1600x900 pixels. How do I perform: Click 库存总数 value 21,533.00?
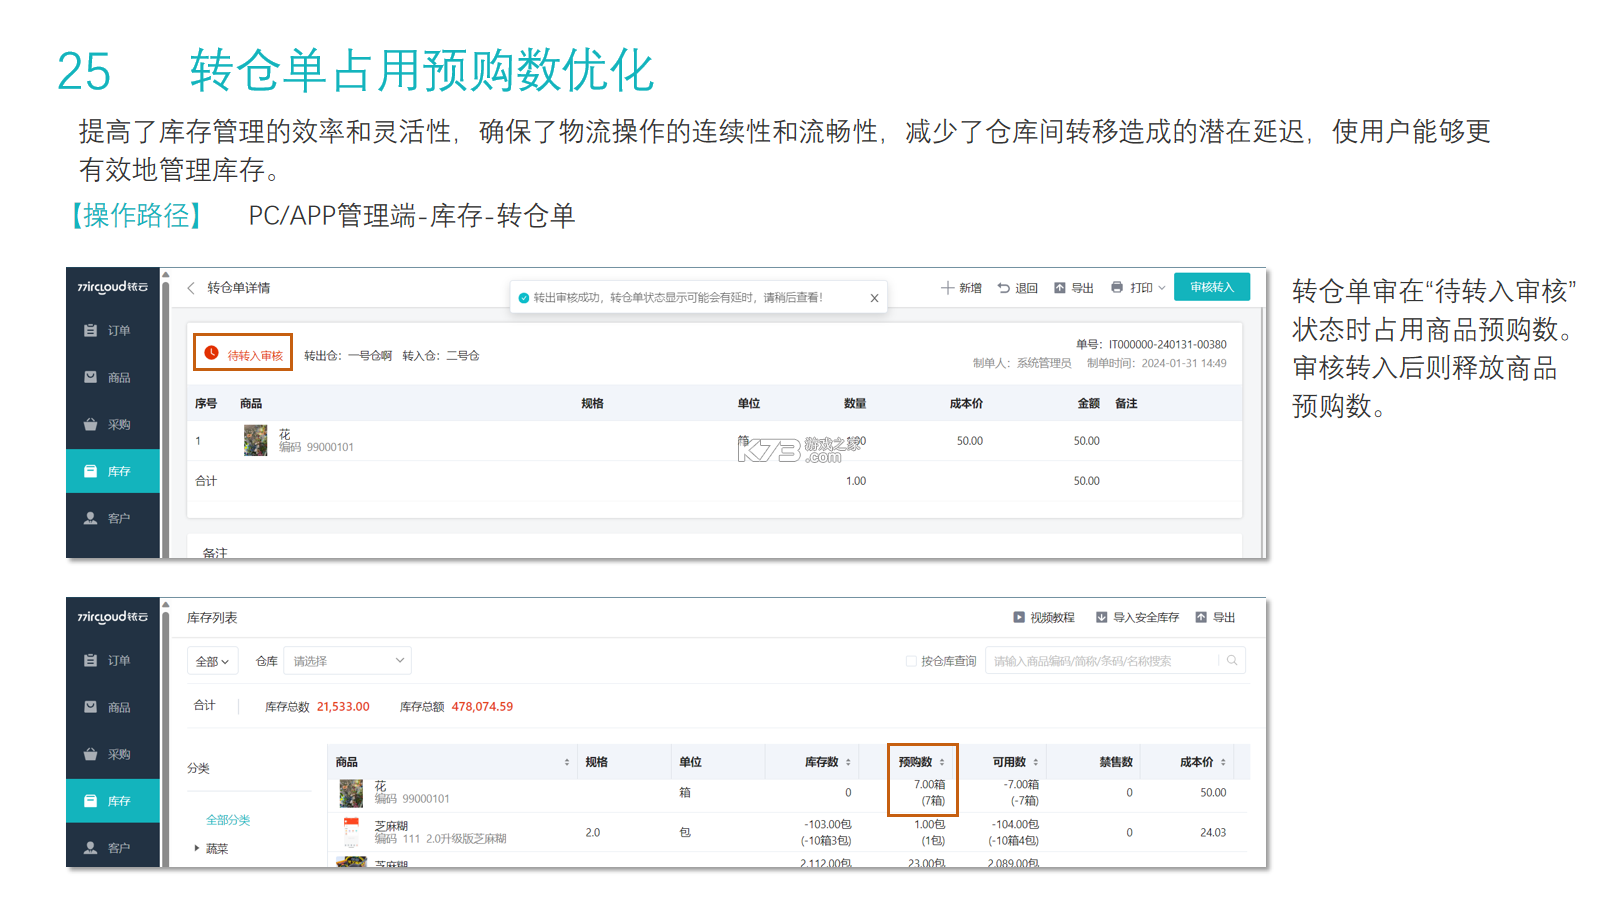click(343, 707)
